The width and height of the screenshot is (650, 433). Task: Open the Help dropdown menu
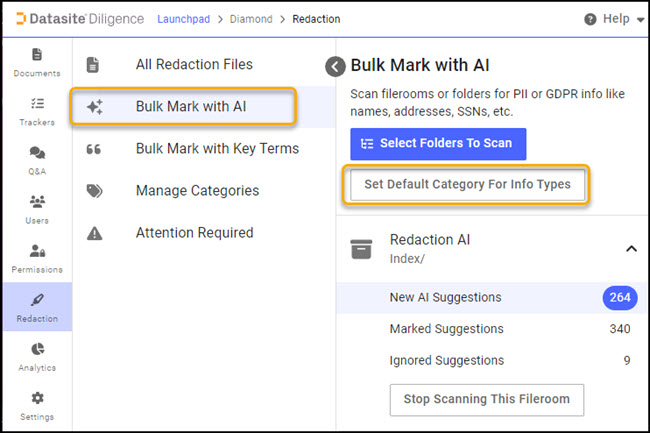coord(614,19)
